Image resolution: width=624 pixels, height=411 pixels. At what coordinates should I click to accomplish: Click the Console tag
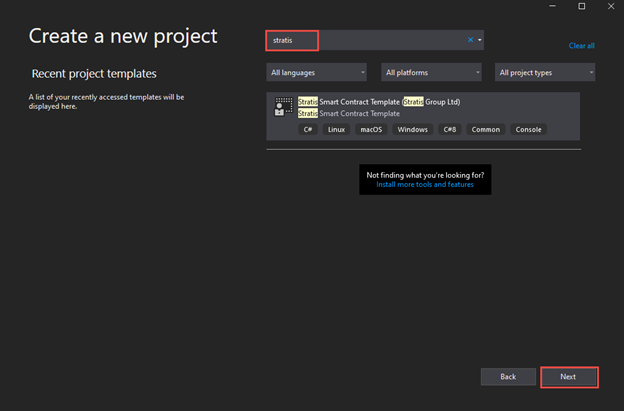pyautogui.click(x=528, y=130)
